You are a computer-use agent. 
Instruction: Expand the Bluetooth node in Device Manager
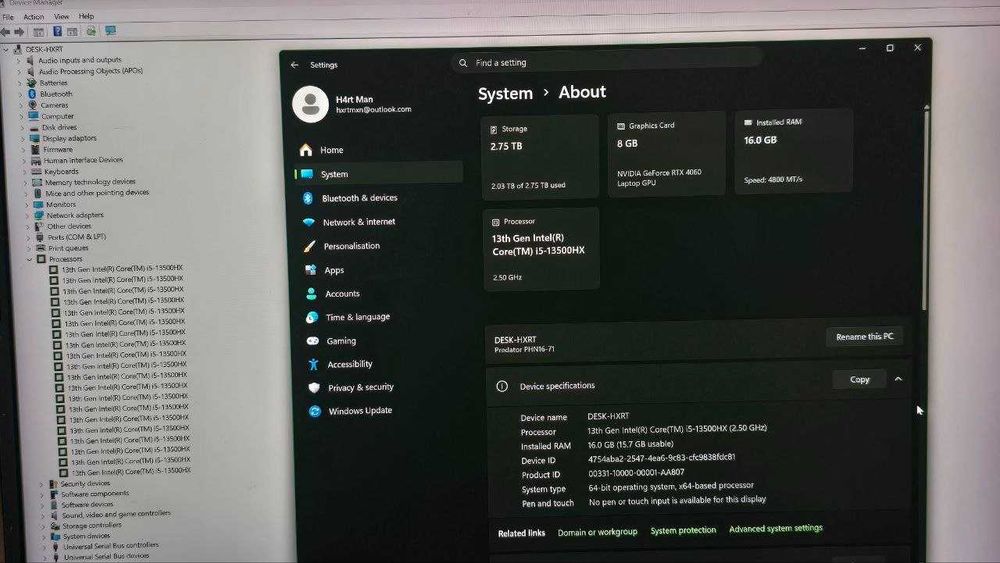point(20,94)
